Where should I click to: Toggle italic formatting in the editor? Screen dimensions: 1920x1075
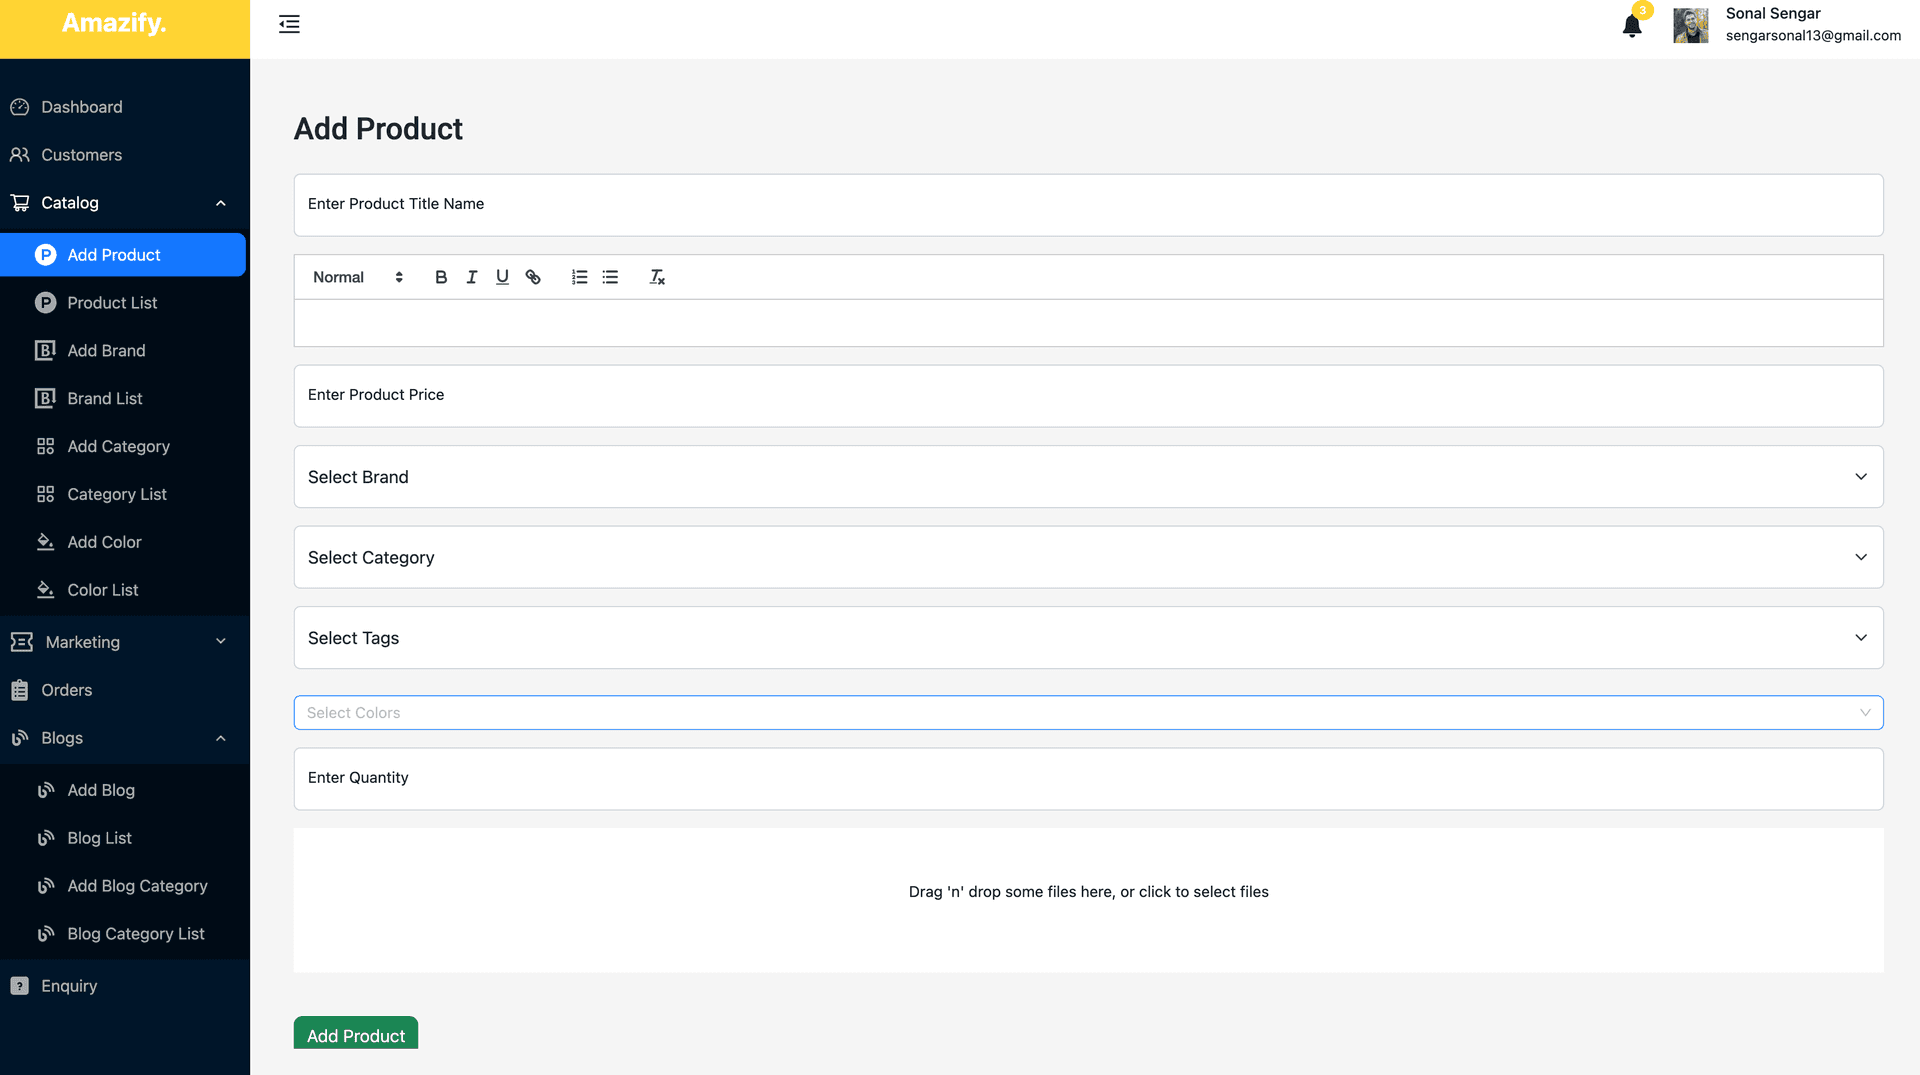pyautogui.click(x=472, y=277)
